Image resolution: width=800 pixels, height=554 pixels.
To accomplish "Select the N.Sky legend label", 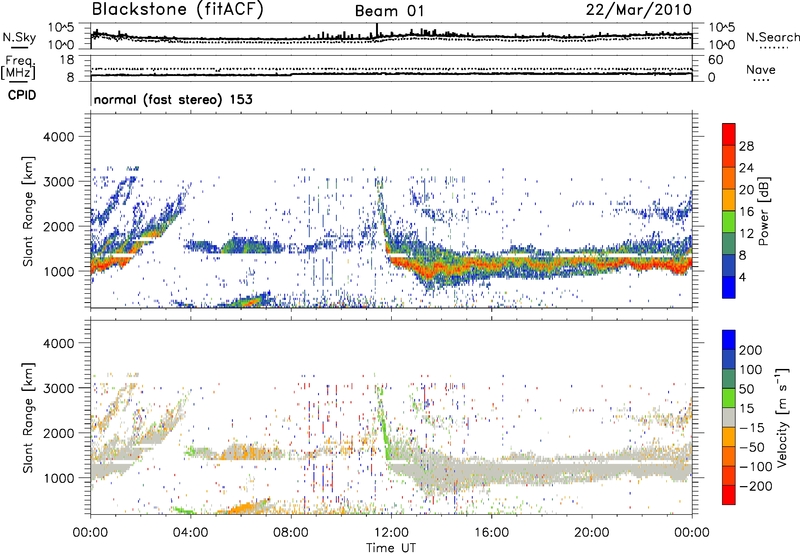I will [x=19, y=37].
